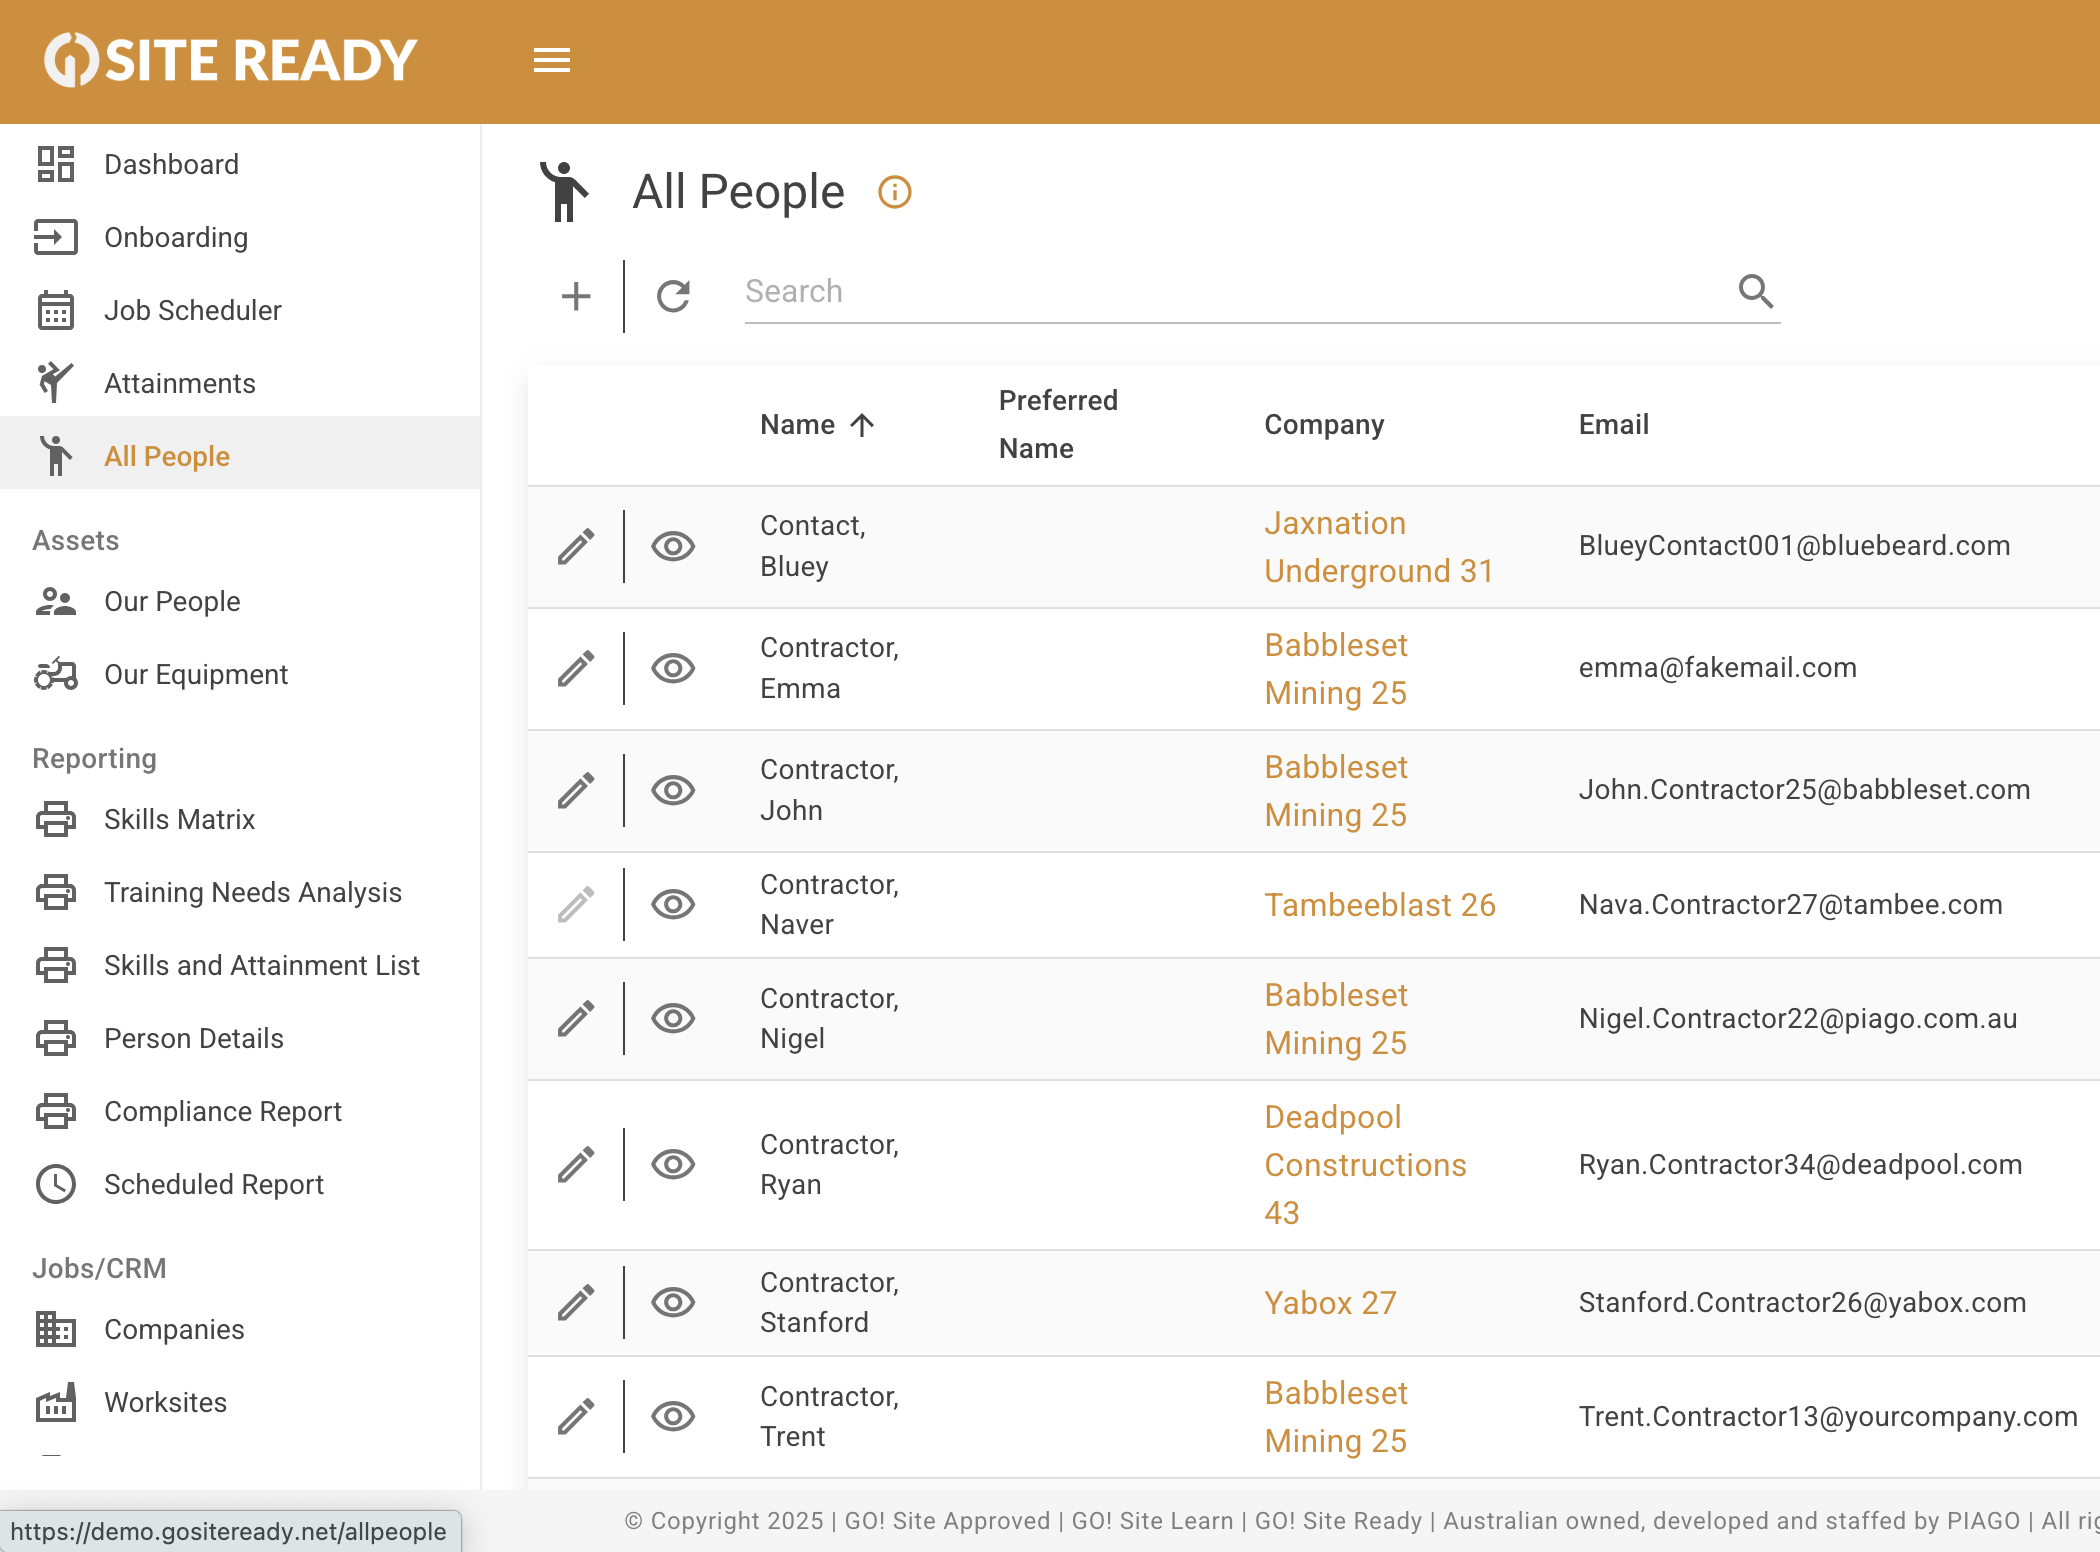Click the Our Equipment tractor icon
Screen dimensions: 2100x1552
(56, 674)
